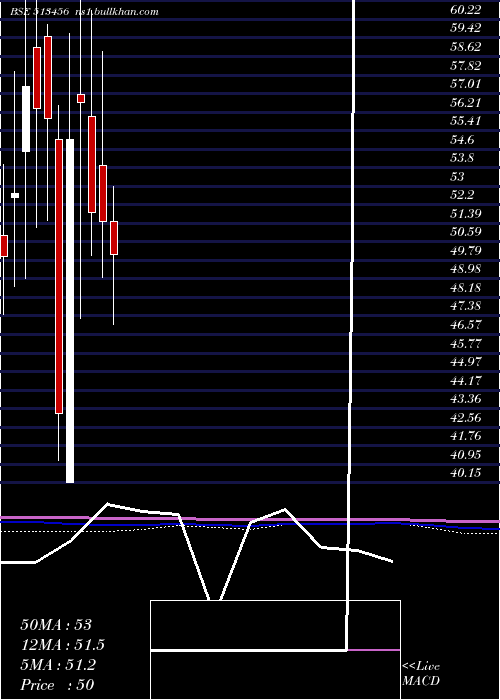Select the 43.36 price level label
Screen dimensions: 500x700
click(x=466, y=399)
